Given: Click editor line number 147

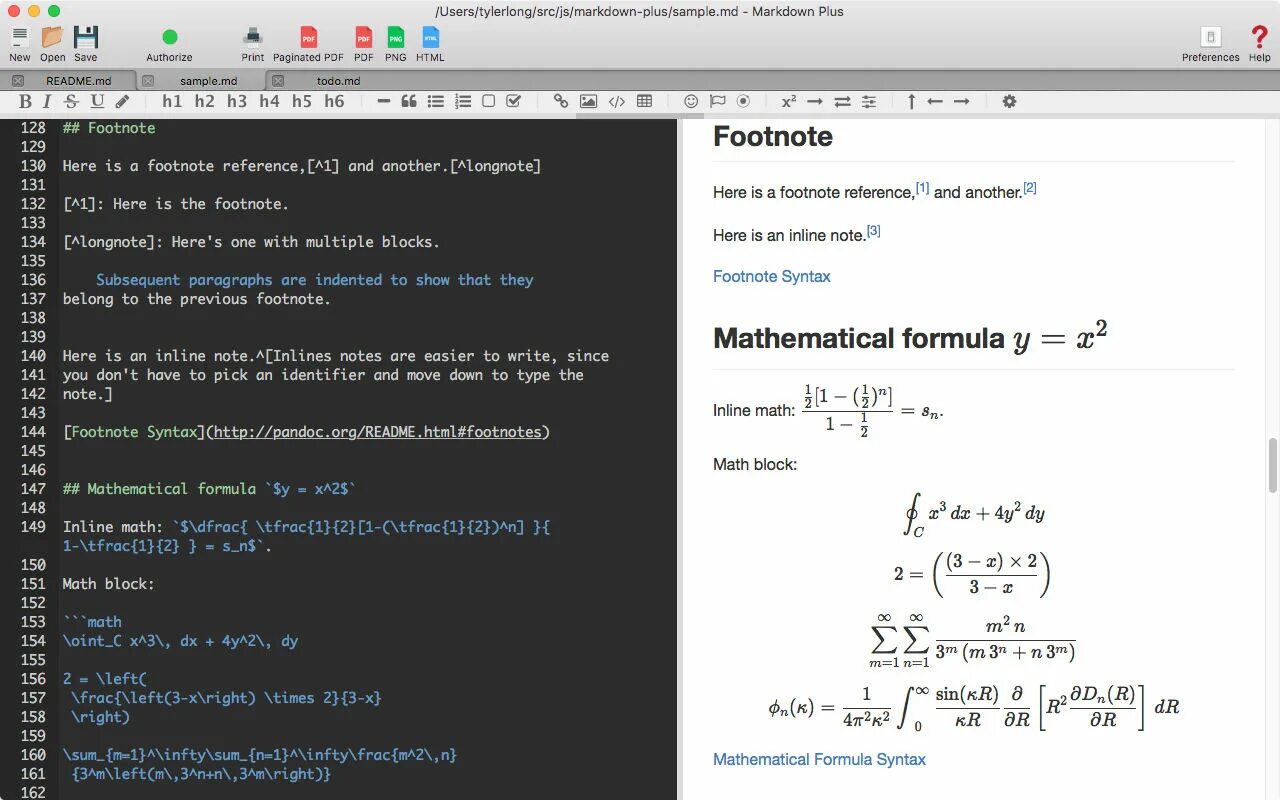Looking at the screenshot, I should [x=34, y=489].
